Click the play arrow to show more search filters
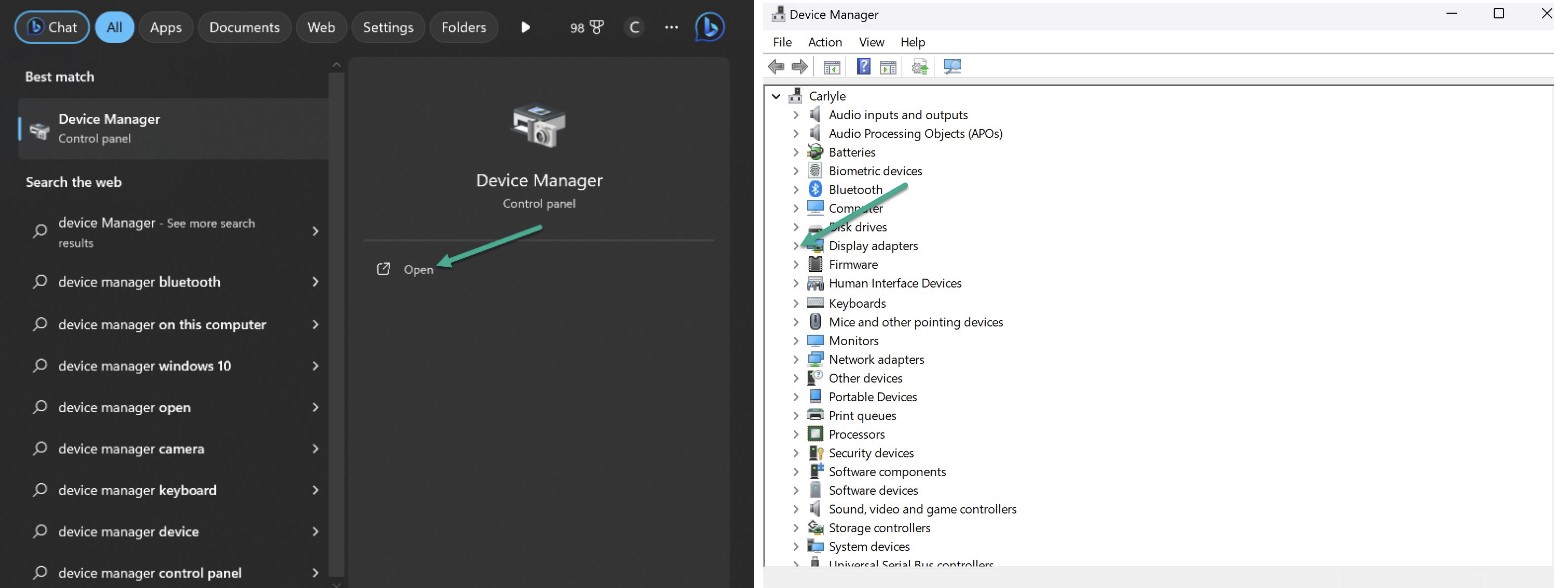Viewport: 1554px width, 588px height. [x=525, y=28]
